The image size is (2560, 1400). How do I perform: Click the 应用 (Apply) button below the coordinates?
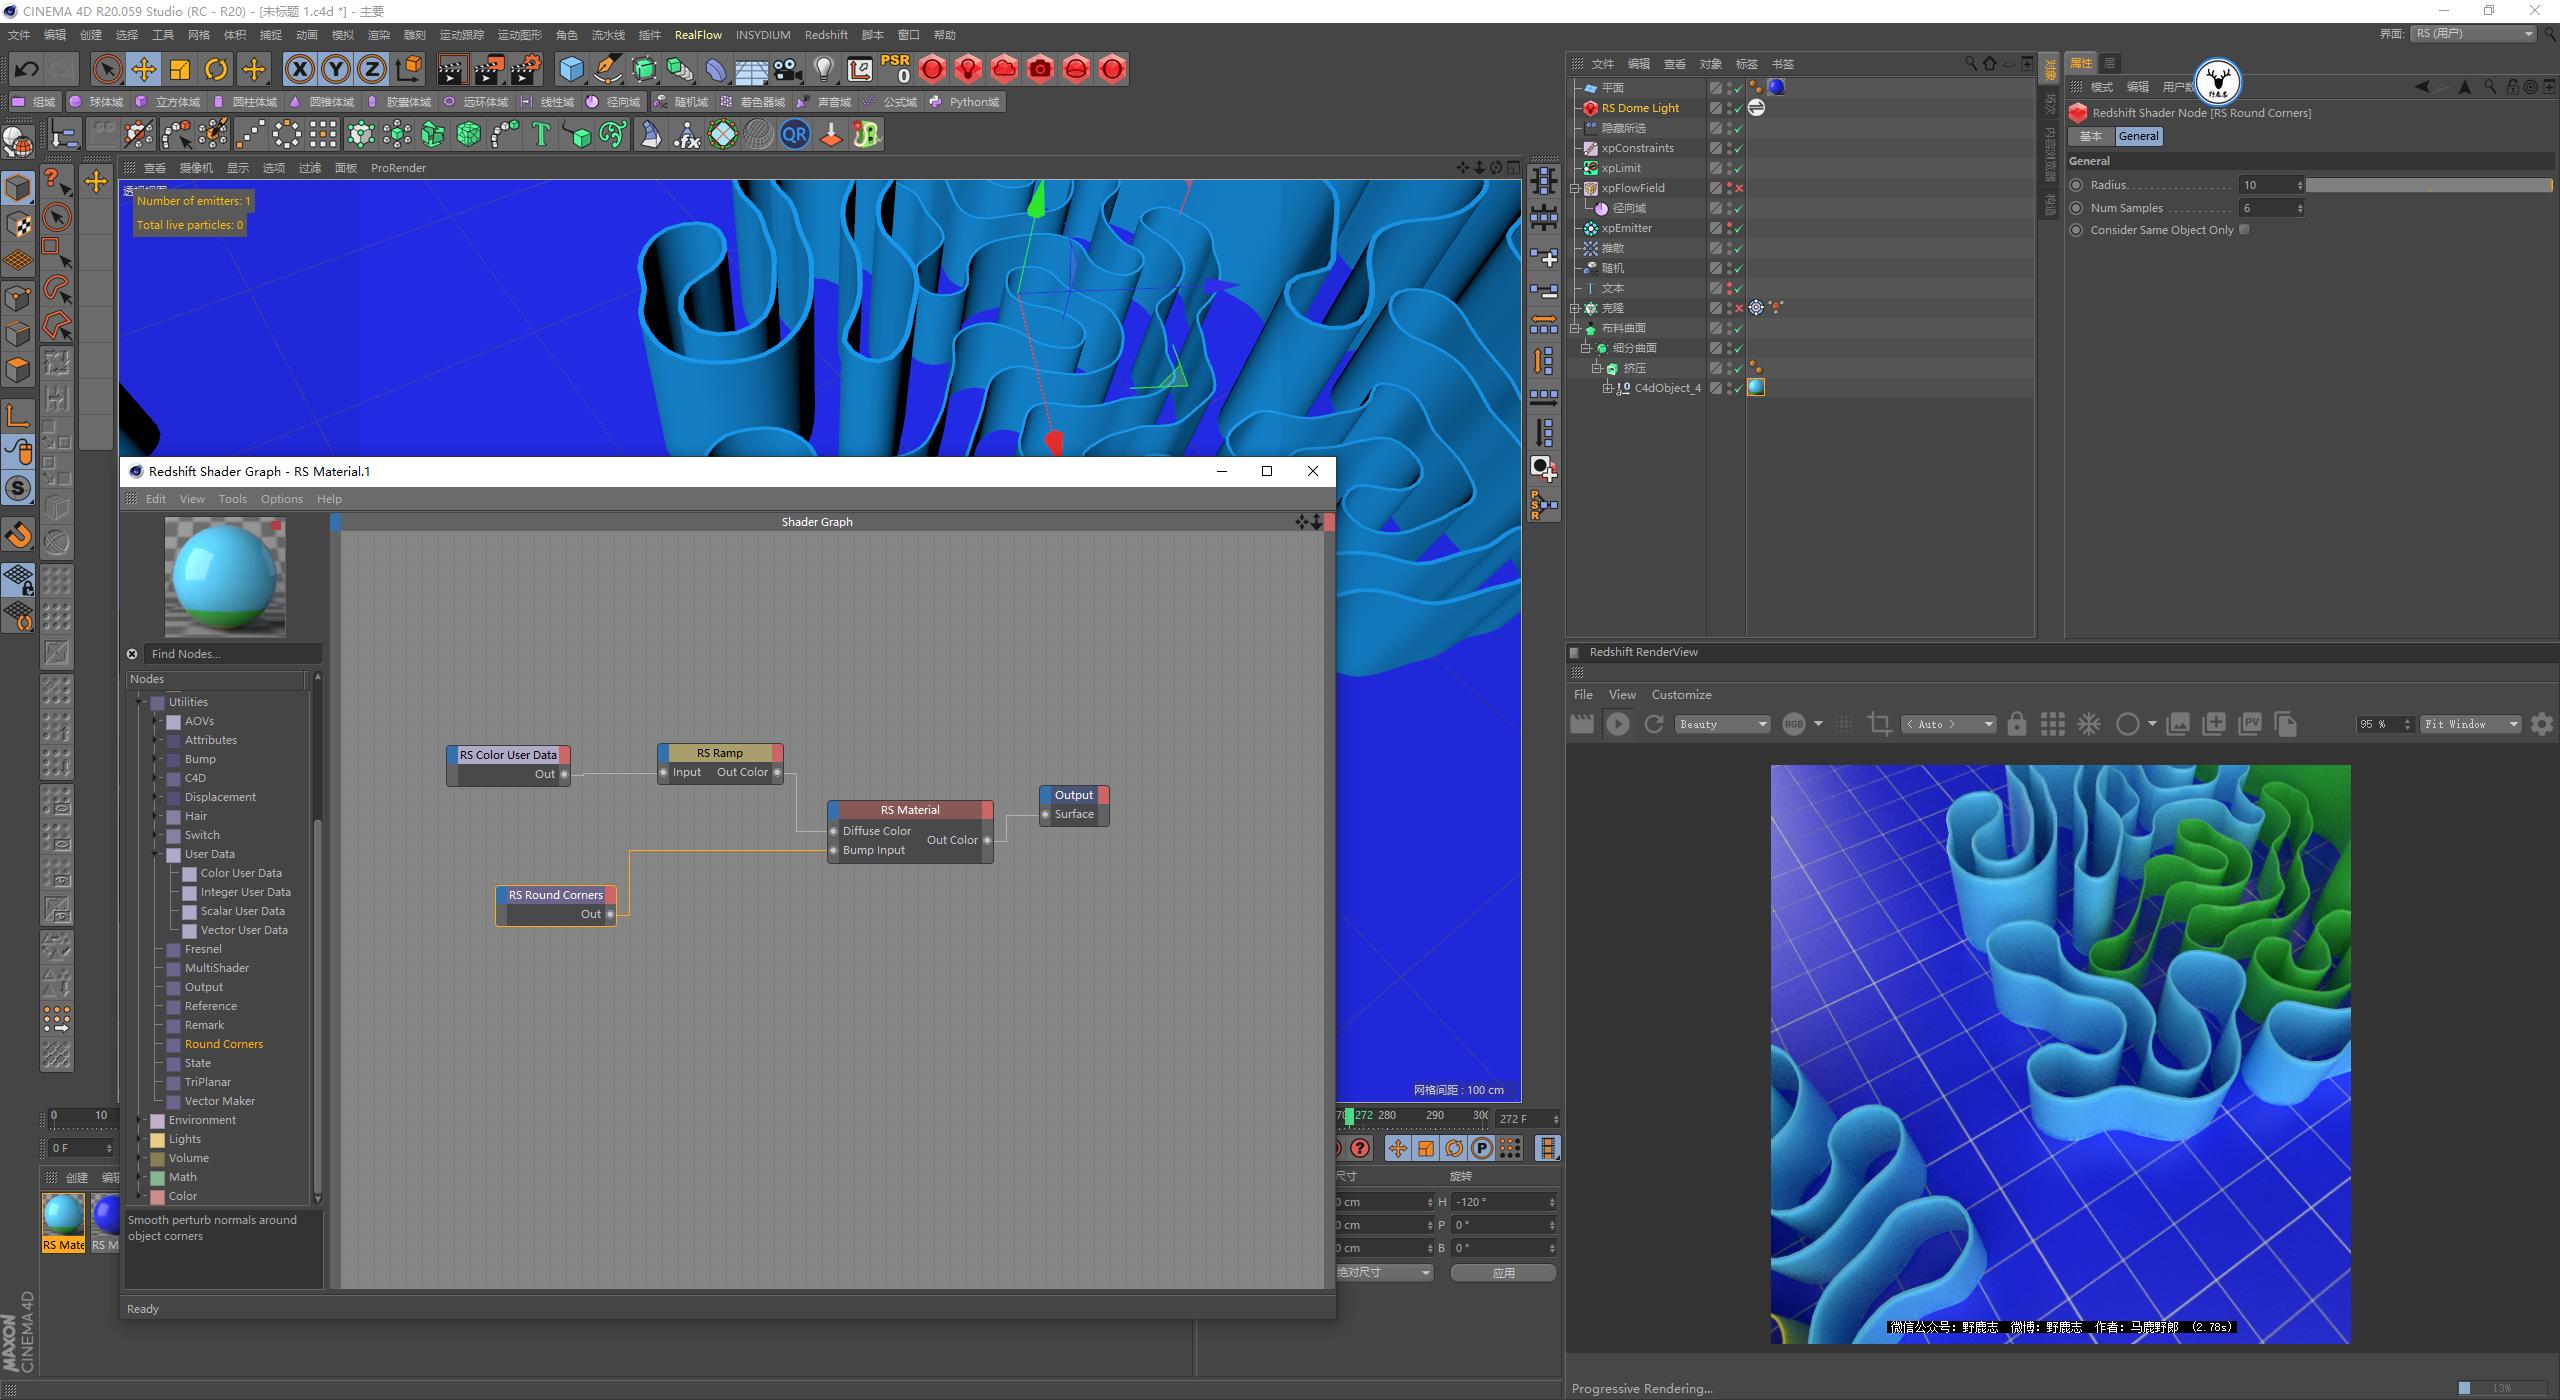pyautogui.click(x=1503, y=1272)
